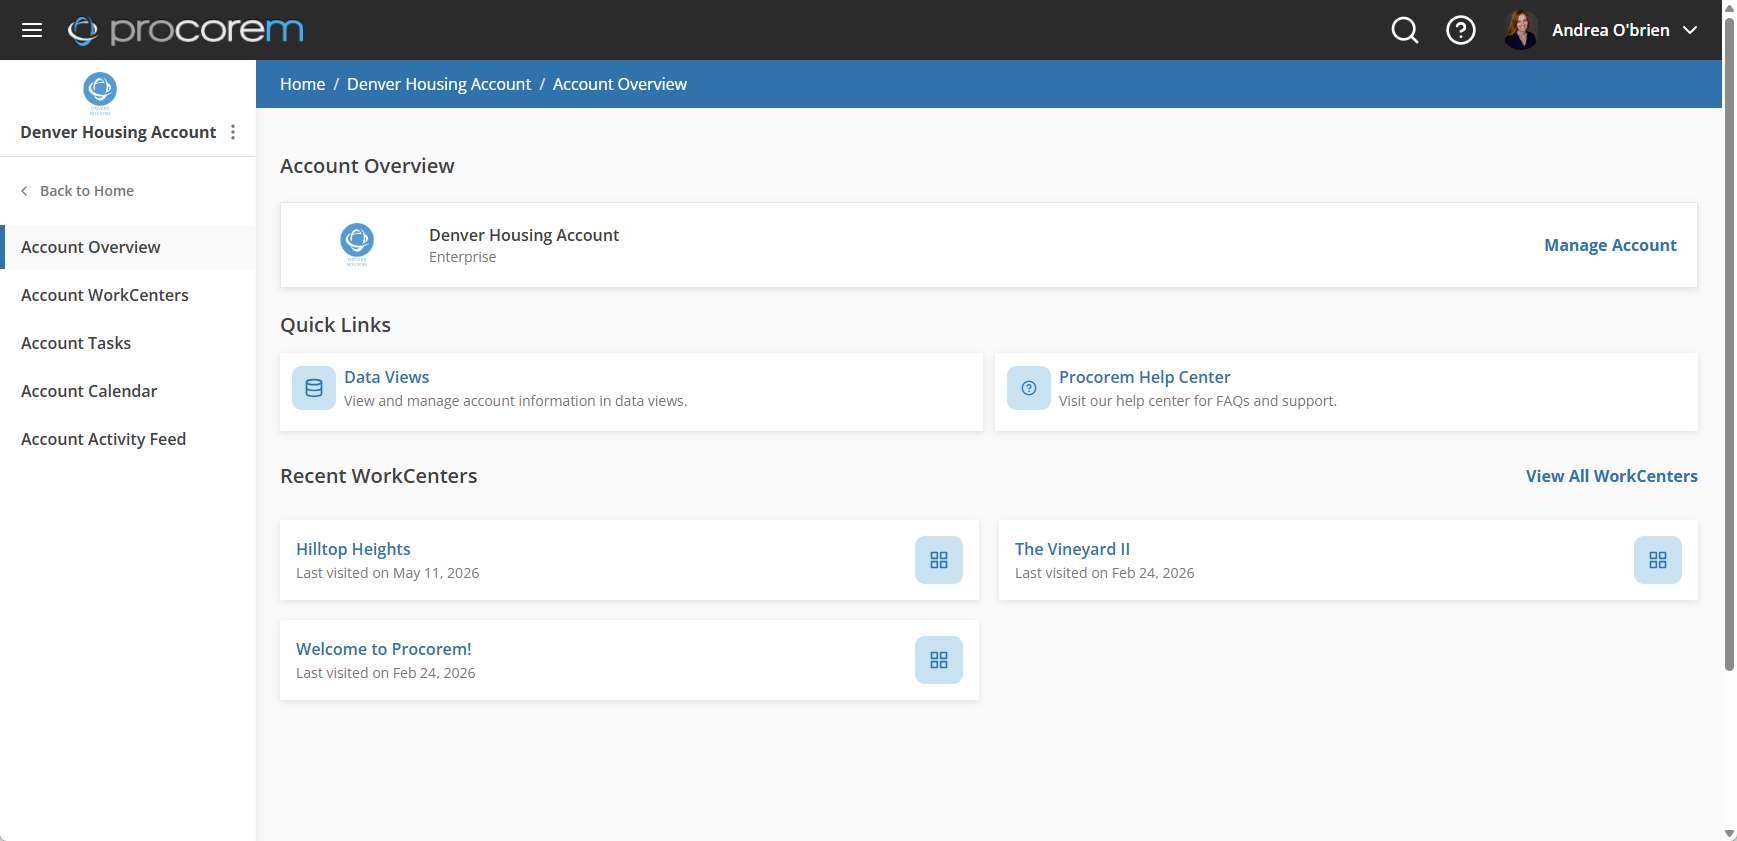Click the scrollbar down arrow
The width and height of the screenshot is (1737, 841).
[x=1729, y=833]
